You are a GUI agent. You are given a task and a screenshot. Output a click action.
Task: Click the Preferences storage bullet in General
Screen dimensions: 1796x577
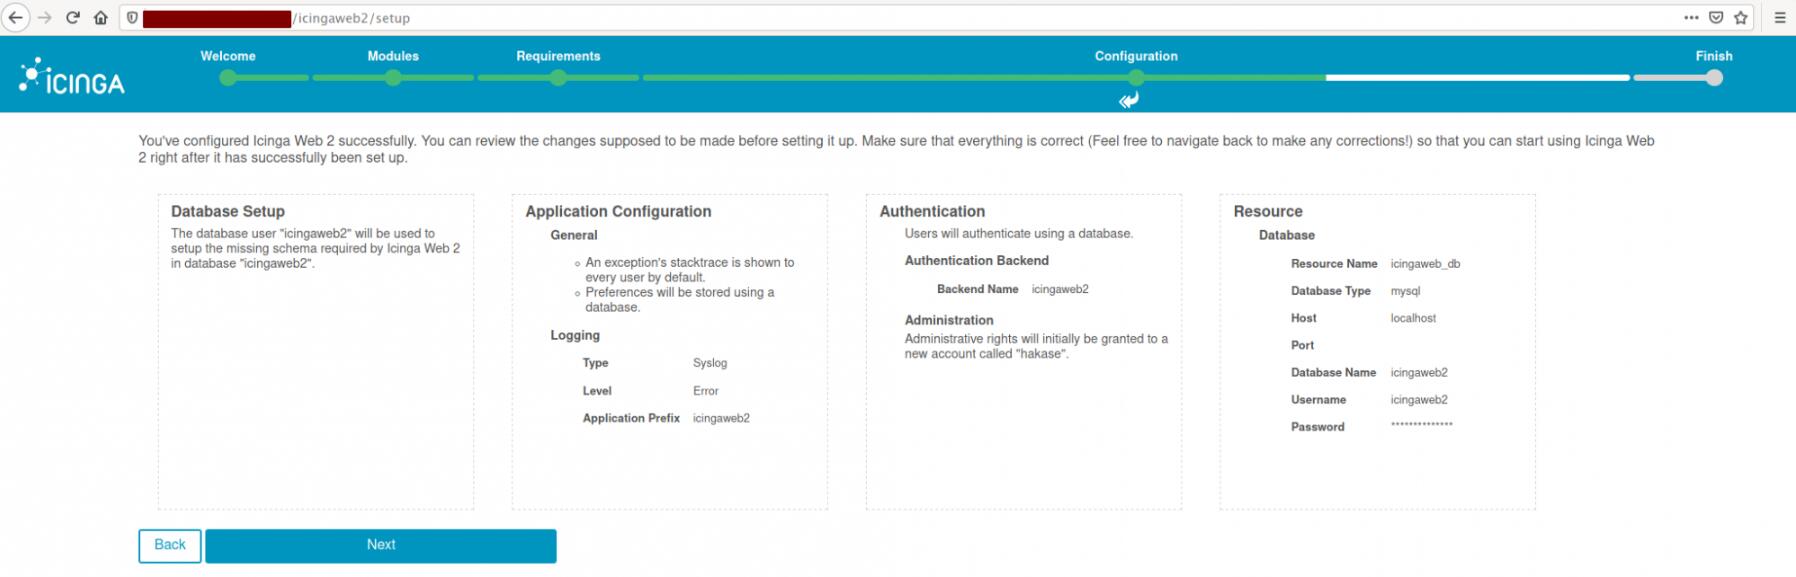pos(680,300)
